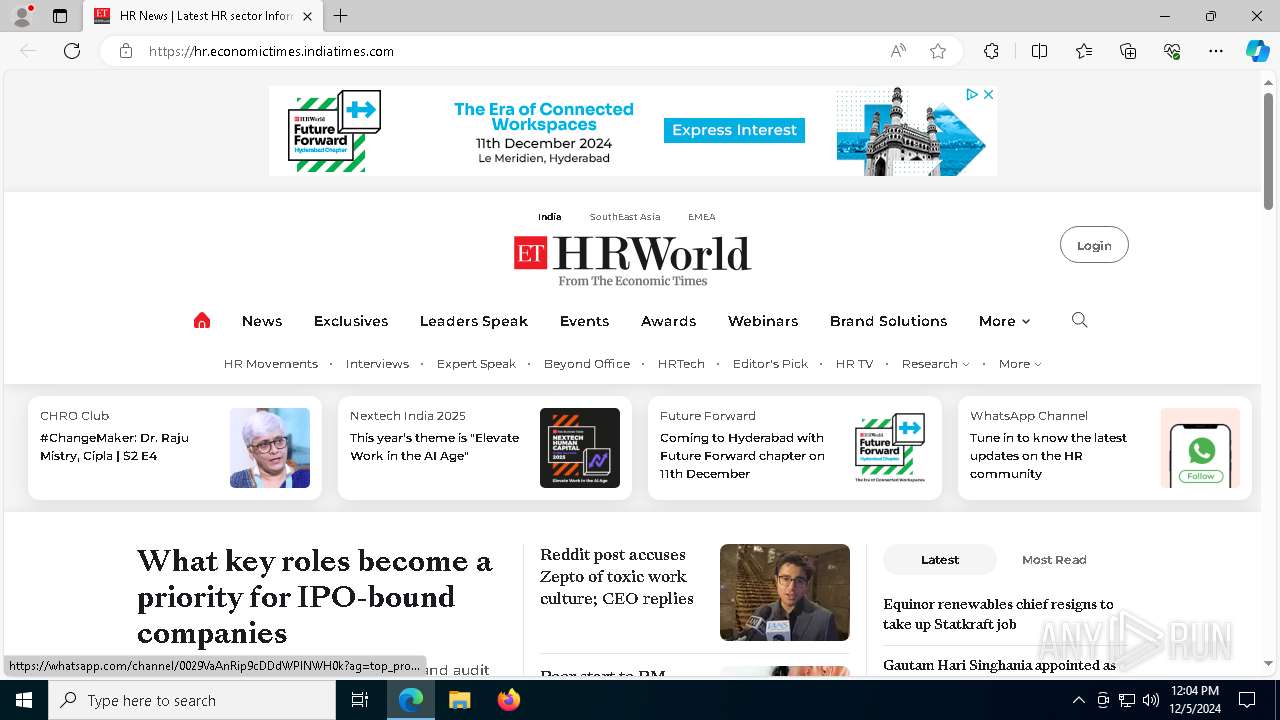Click the address bar URL
The height and width of the screenshot is (720, 1280).
coord(271,51)
